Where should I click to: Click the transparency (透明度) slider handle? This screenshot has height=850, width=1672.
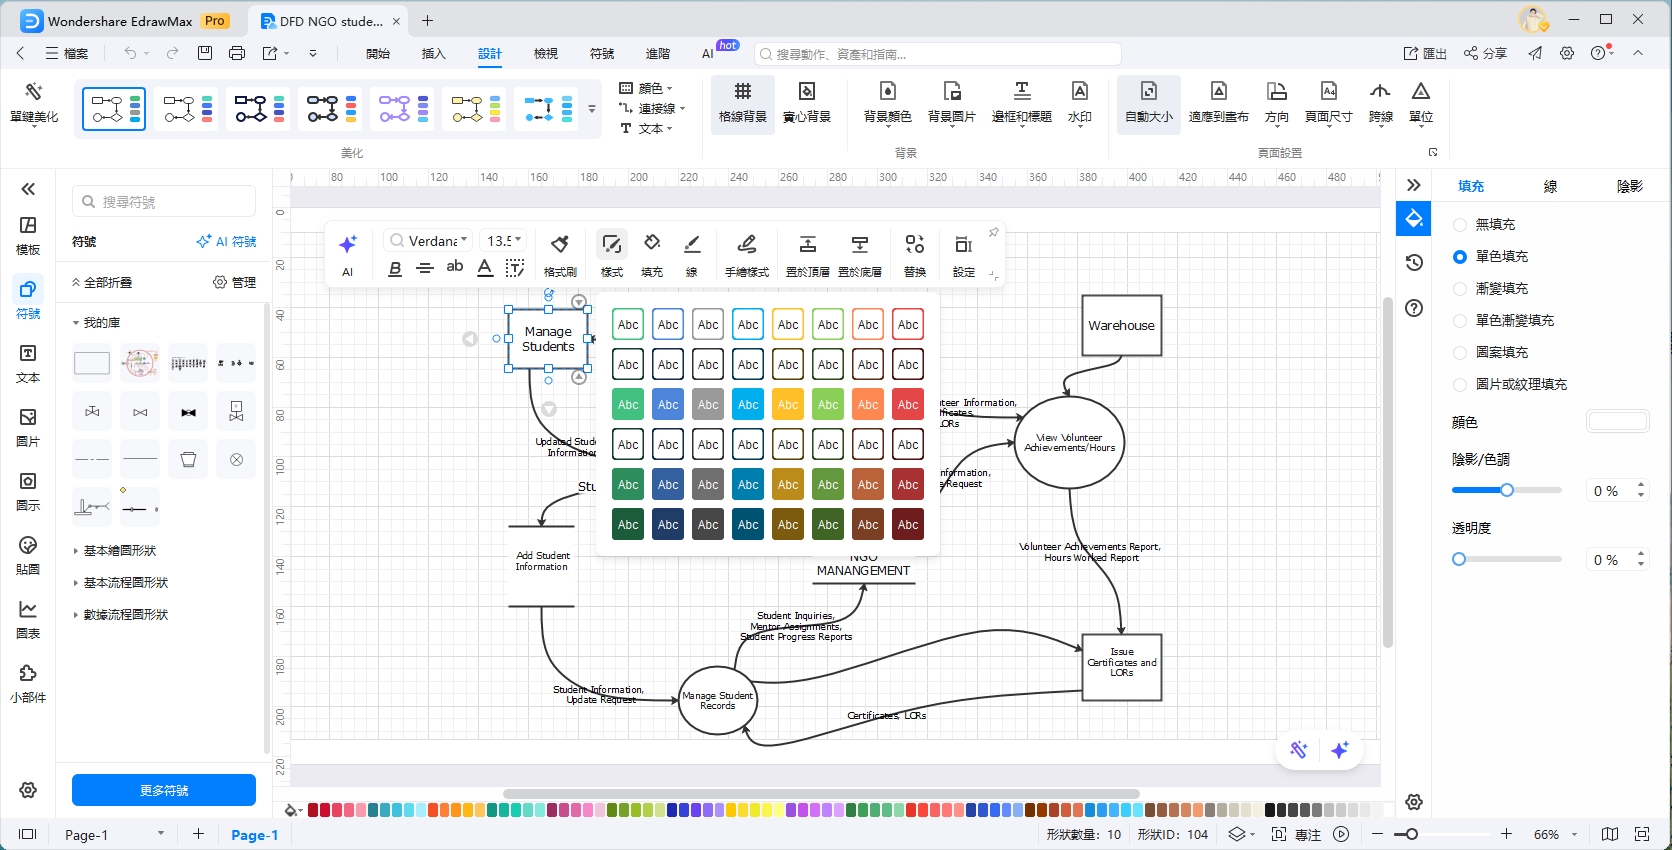1459,559
